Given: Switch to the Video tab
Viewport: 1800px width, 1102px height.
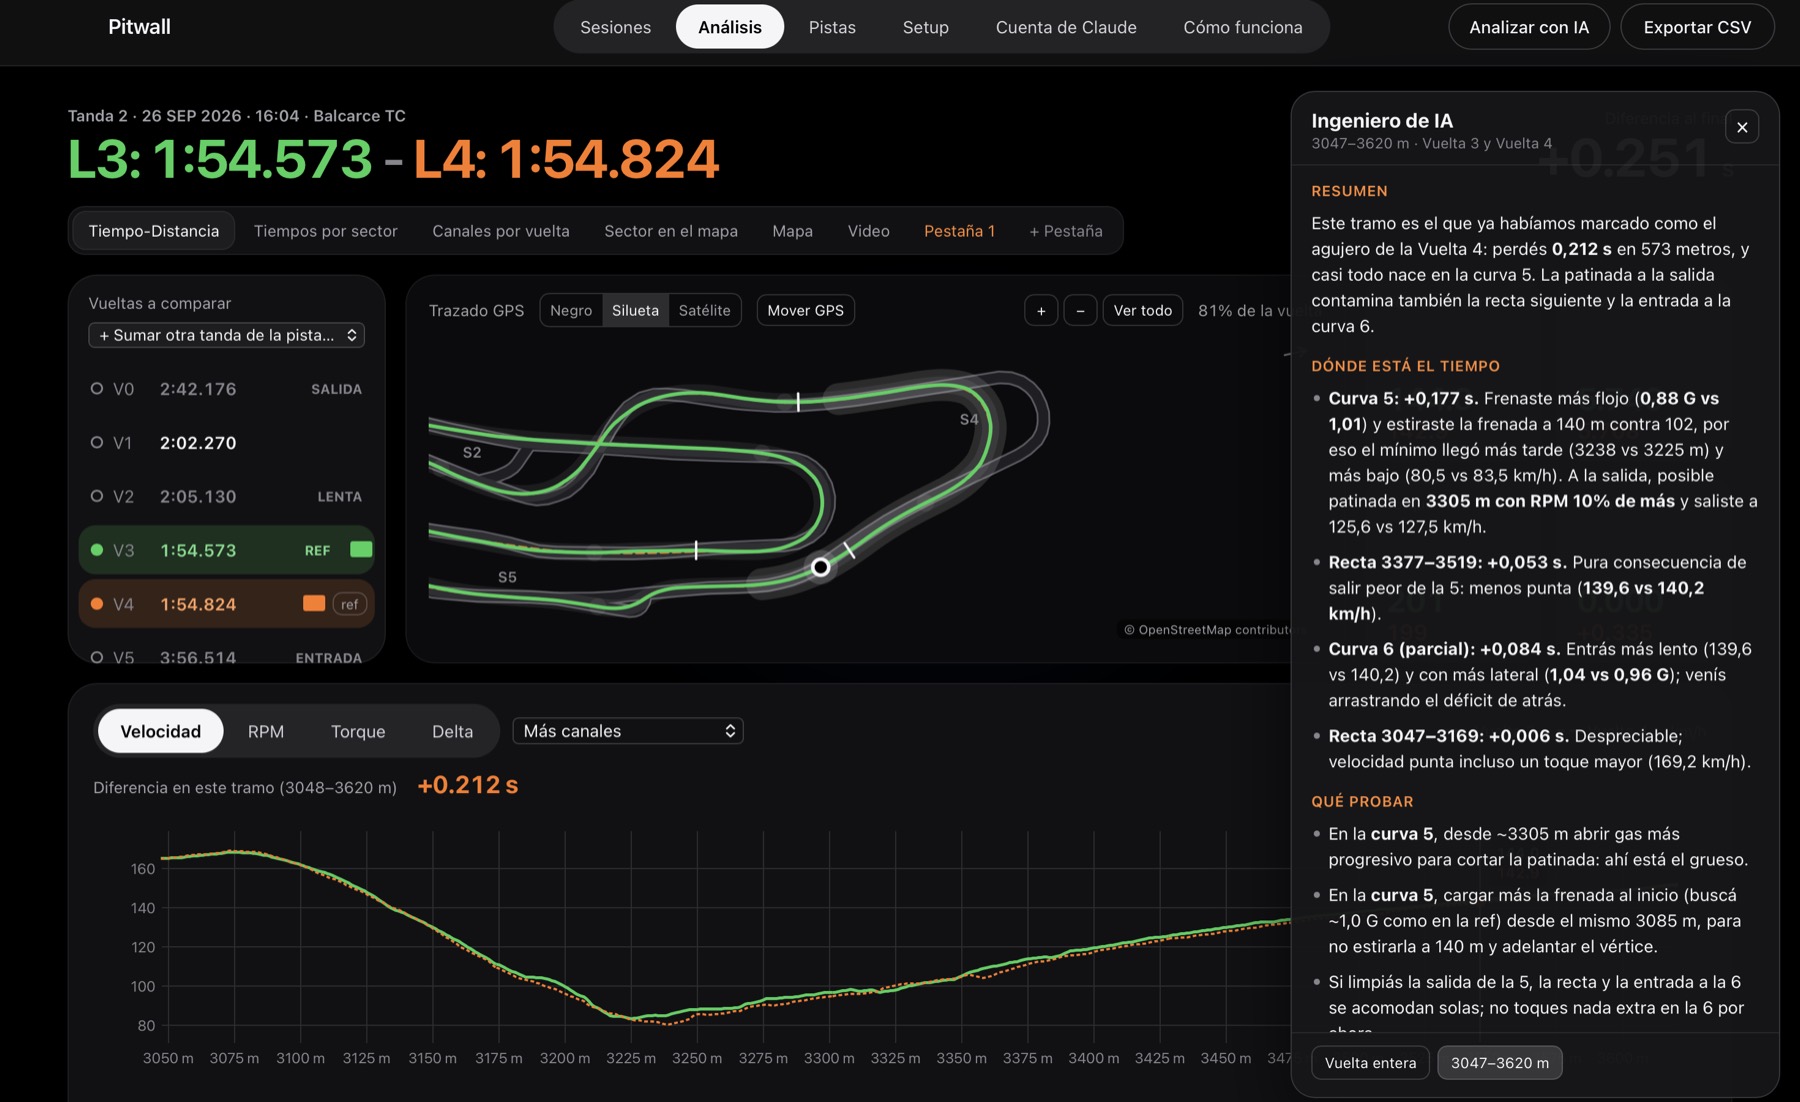Looking at the screenshot, I should pyautogui.click(x=868, y=231).
